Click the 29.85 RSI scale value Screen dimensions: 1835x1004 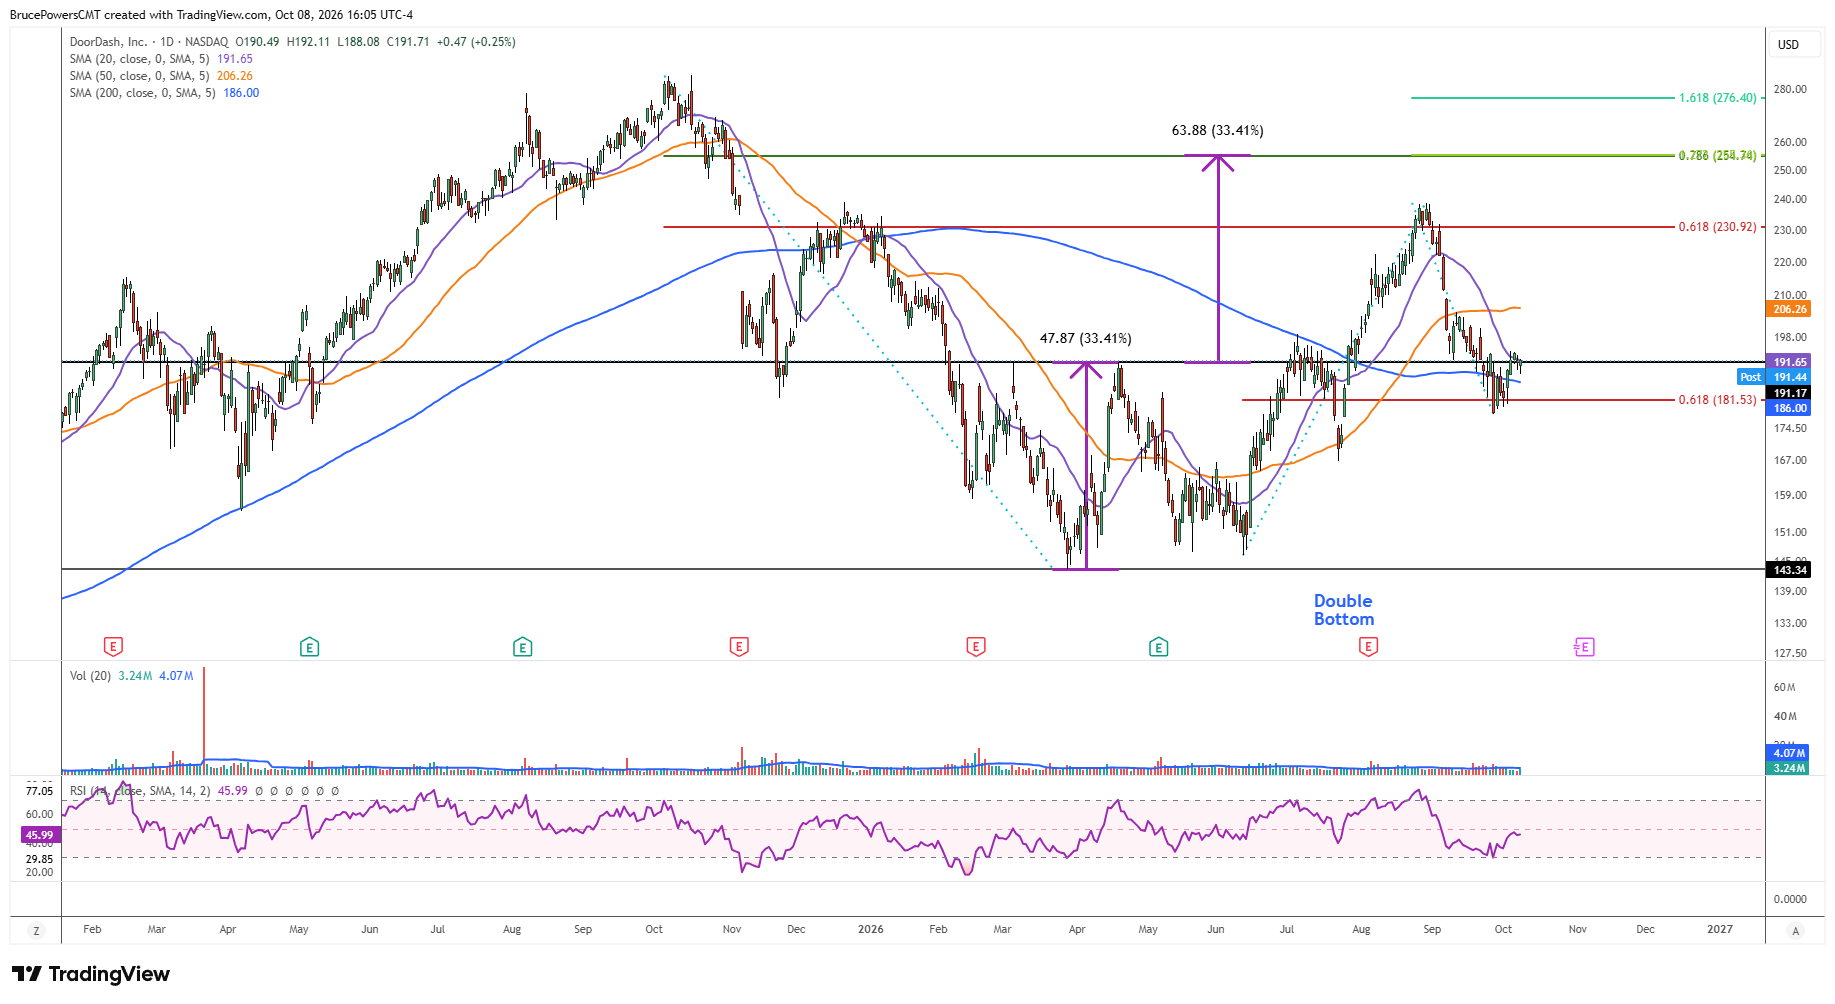[x=39, y=858]
